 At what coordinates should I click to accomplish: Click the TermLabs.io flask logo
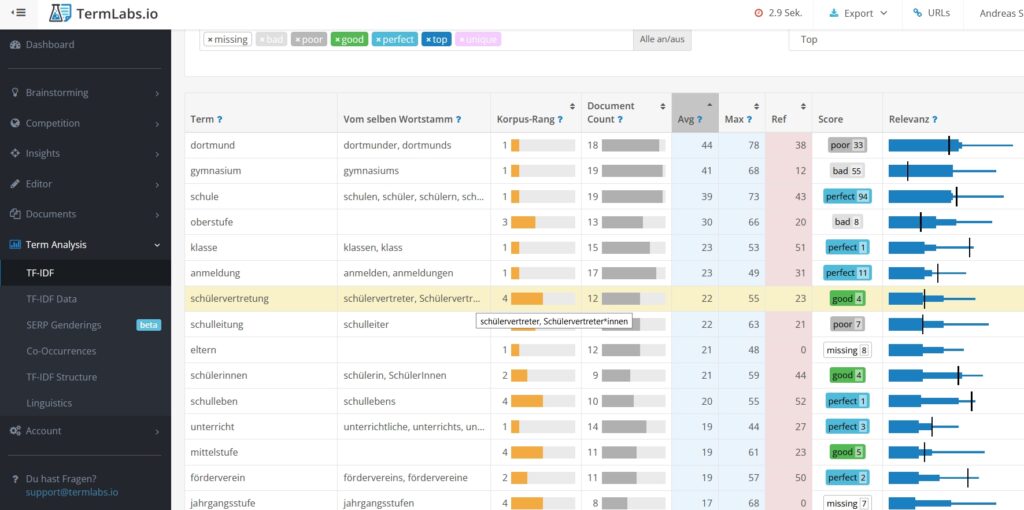click(x=60, y=13)
